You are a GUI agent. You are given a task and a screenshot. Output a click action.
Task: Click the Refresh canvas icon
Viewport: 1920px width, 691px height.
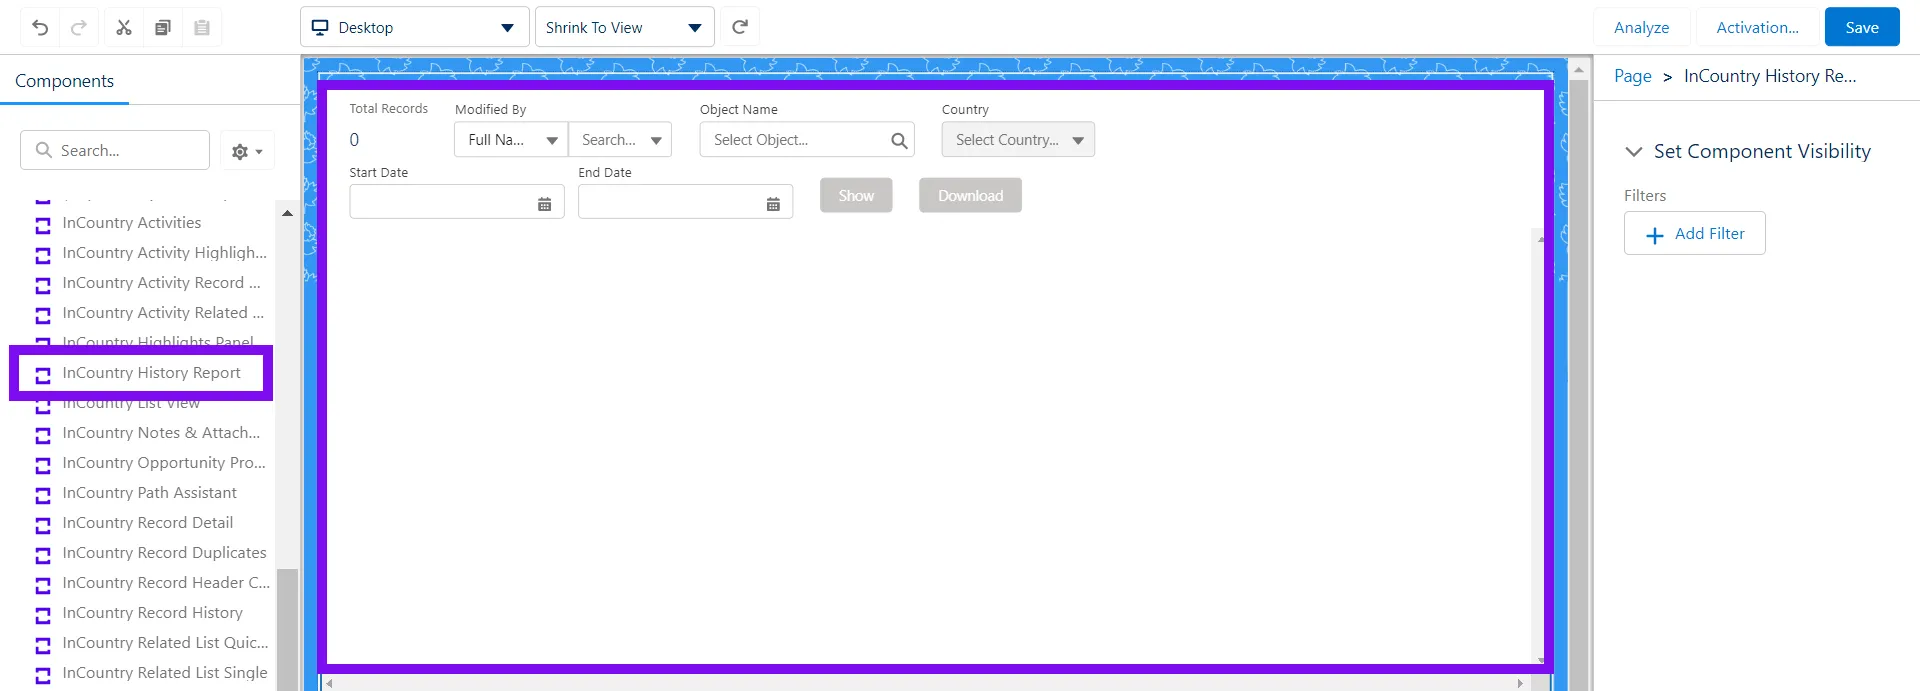[x=740, y=27]
